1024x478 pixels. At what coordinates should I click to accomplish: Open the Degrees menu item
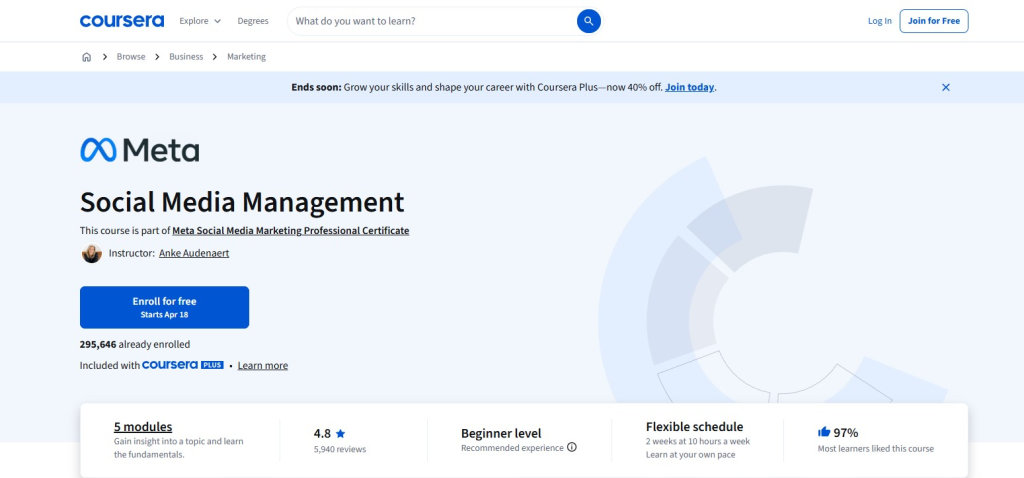coord(253,21)
